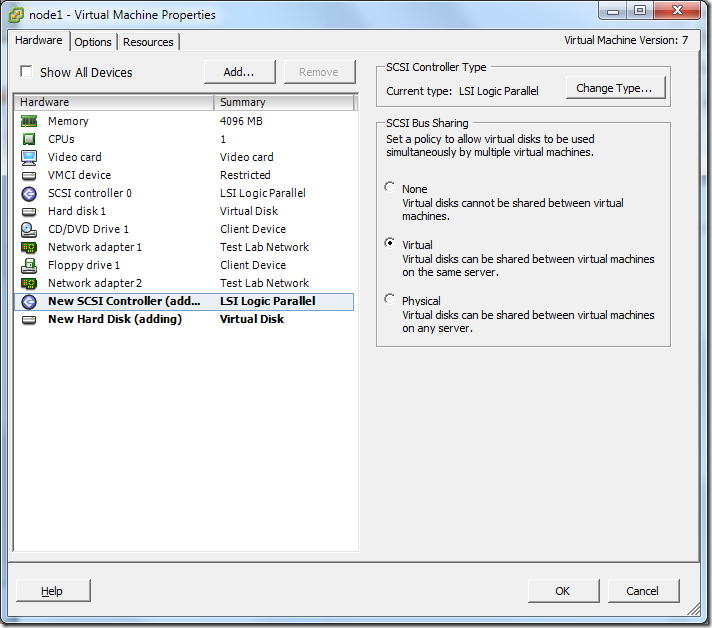Click the bold LSI Logic Parallel summary
This screenshot has height=628, width=712.
pos(267,301)
